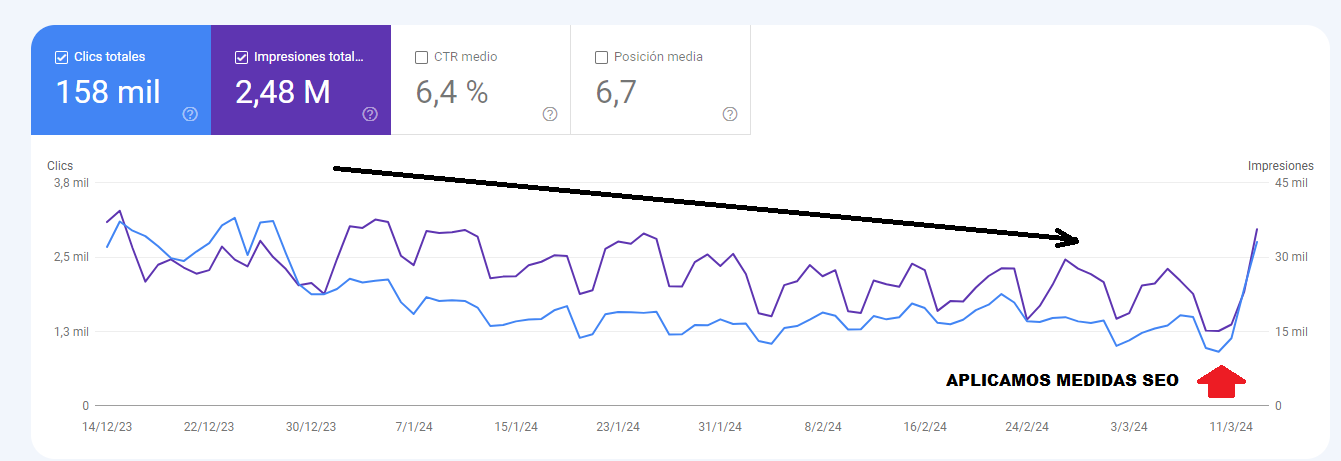
Task: Click the Clics axis title
Action: pyautogui.click(x=60, y=166)
